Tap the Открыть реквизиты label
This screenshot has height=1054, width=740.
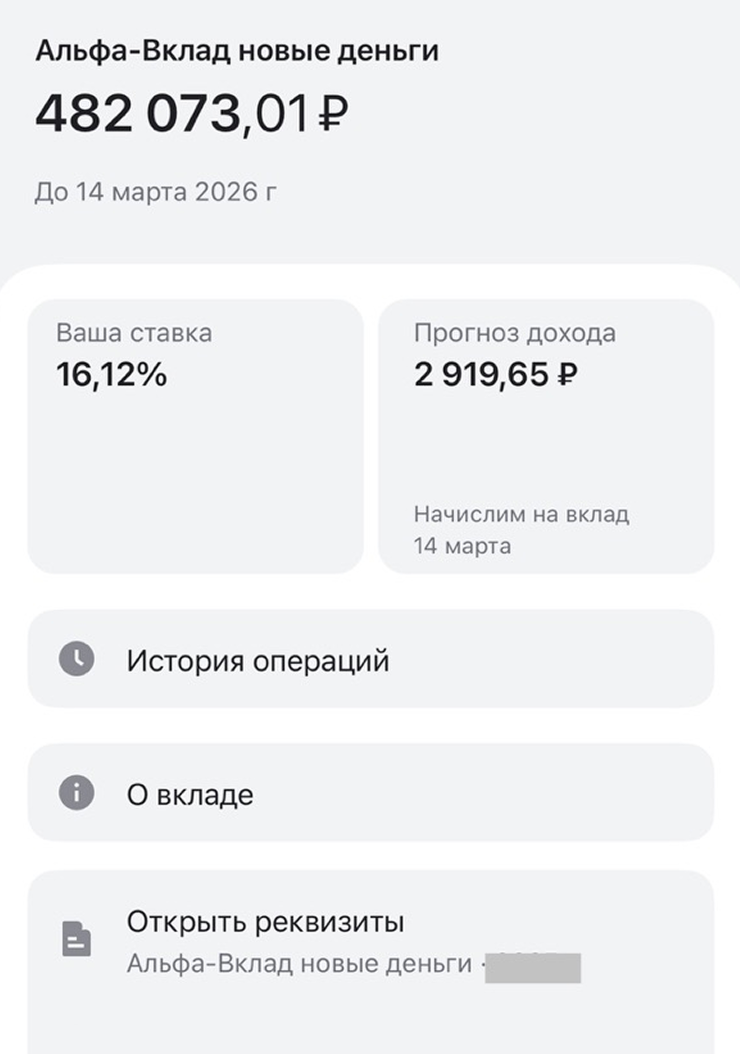coord(265,921)
